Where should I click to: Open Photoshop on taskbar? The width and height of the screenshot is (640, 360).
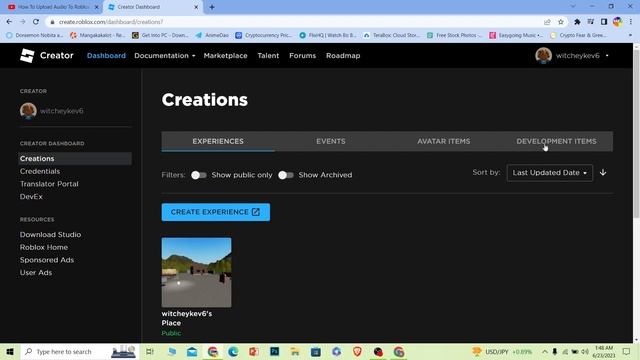[275, 351]
